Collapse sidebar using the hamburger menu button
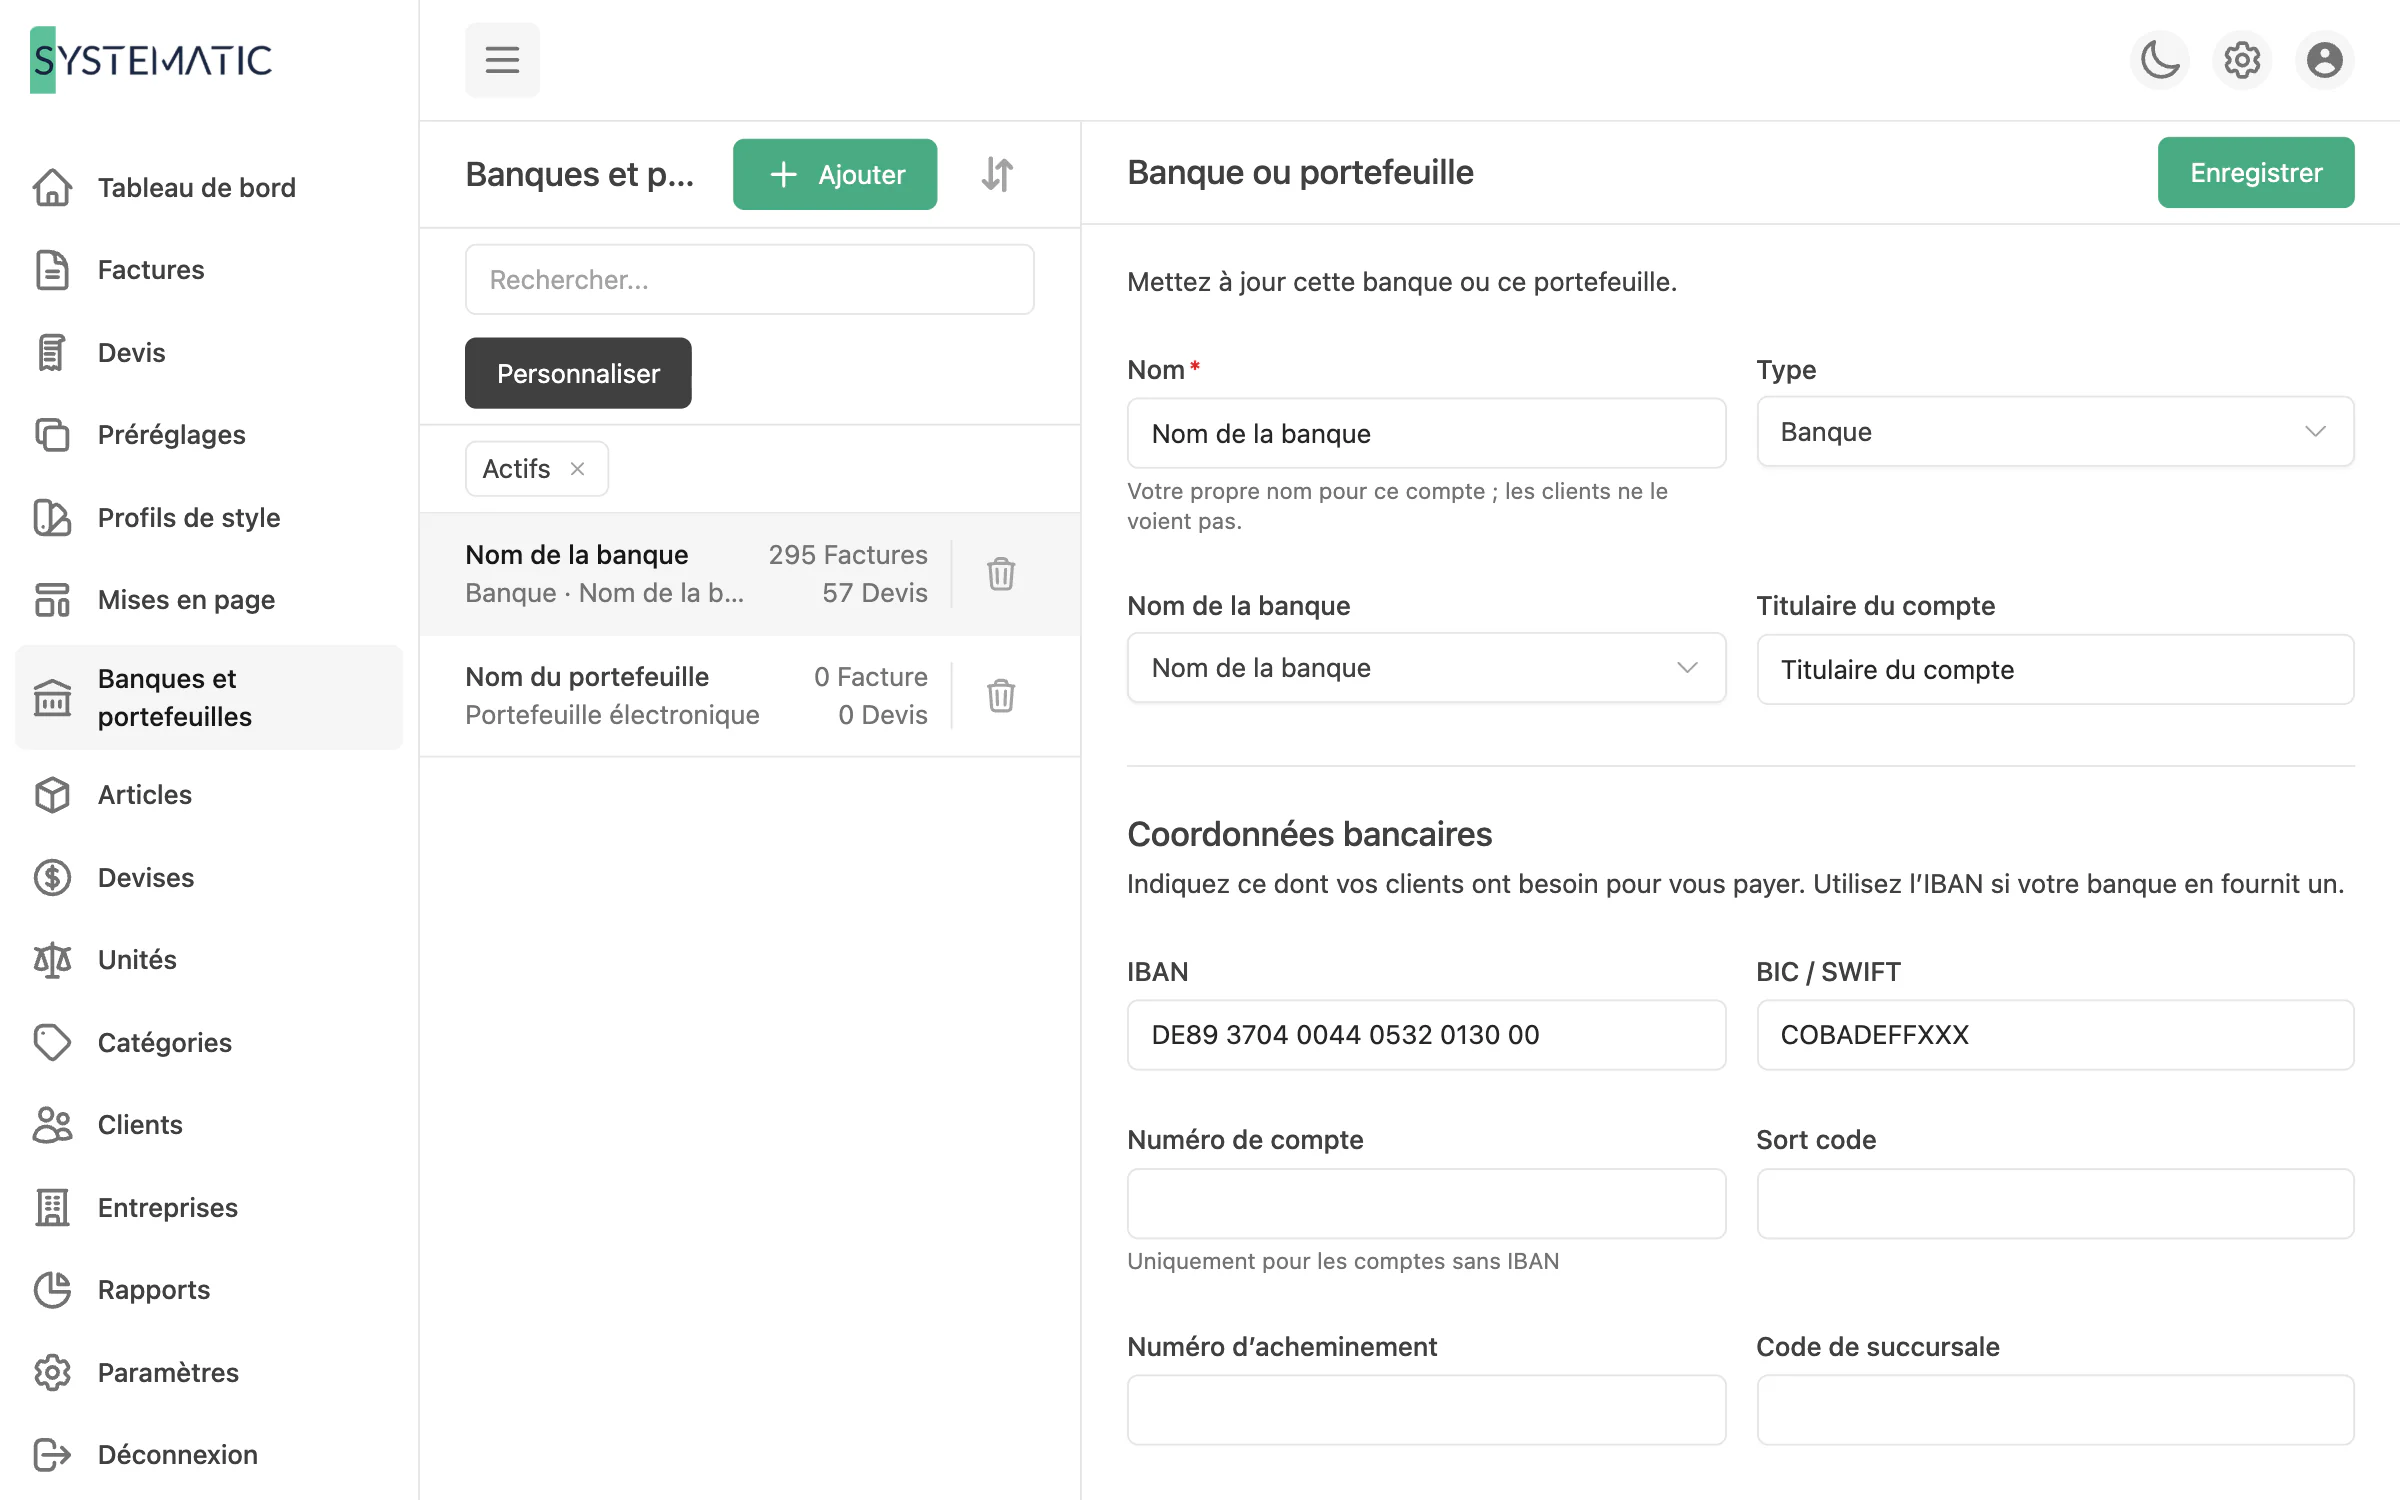This screenshot has width=2400, height=1500. [x=502, y=60]
